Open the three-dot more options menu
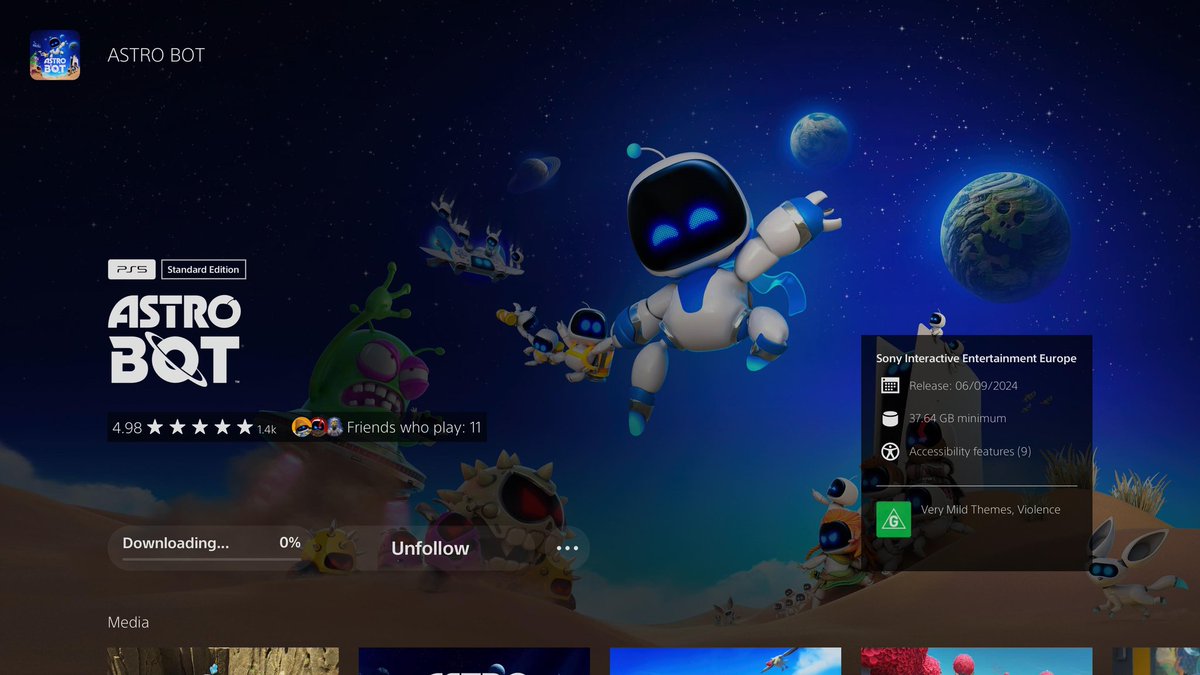This screenshot has height=675, width=1200. point(567,548)
